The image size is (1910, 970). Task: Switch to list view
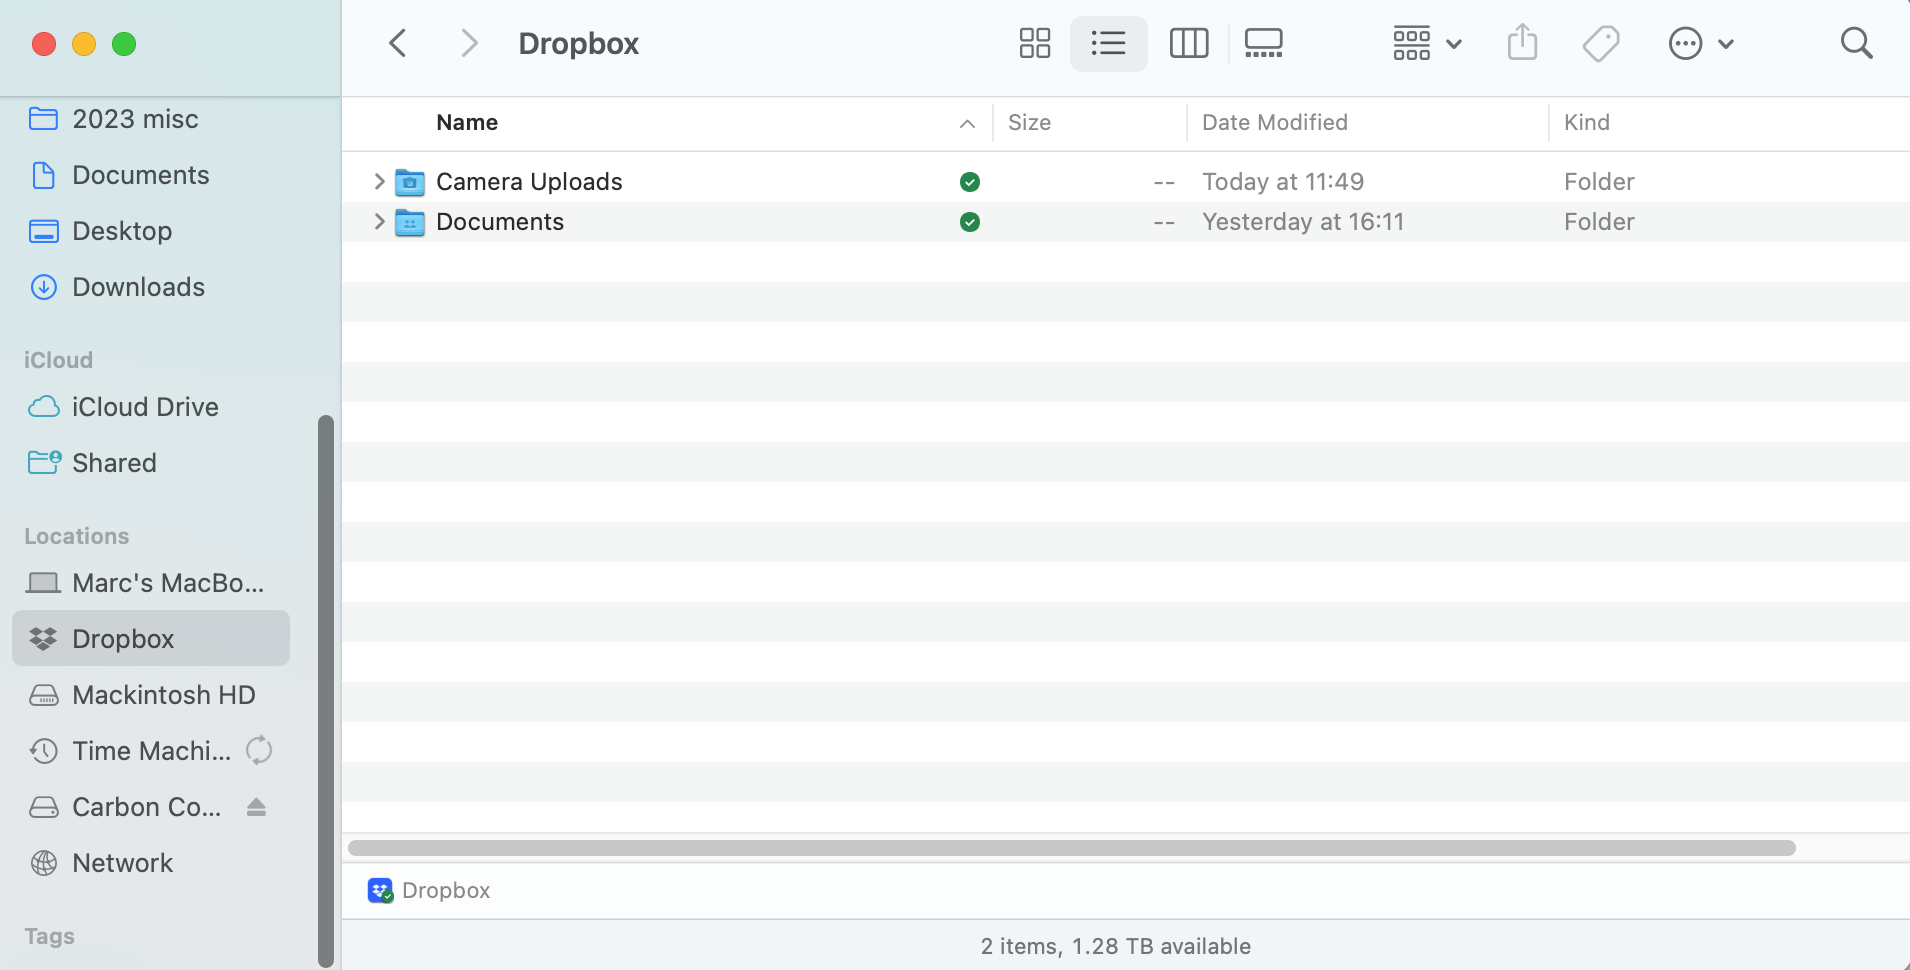1108,43
